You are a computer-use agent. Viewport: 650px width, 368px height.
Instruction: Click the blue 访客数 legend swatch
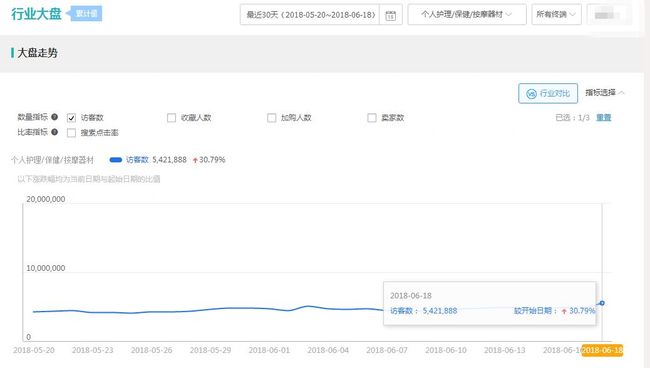pyautogui.click(x=115, y=160)
